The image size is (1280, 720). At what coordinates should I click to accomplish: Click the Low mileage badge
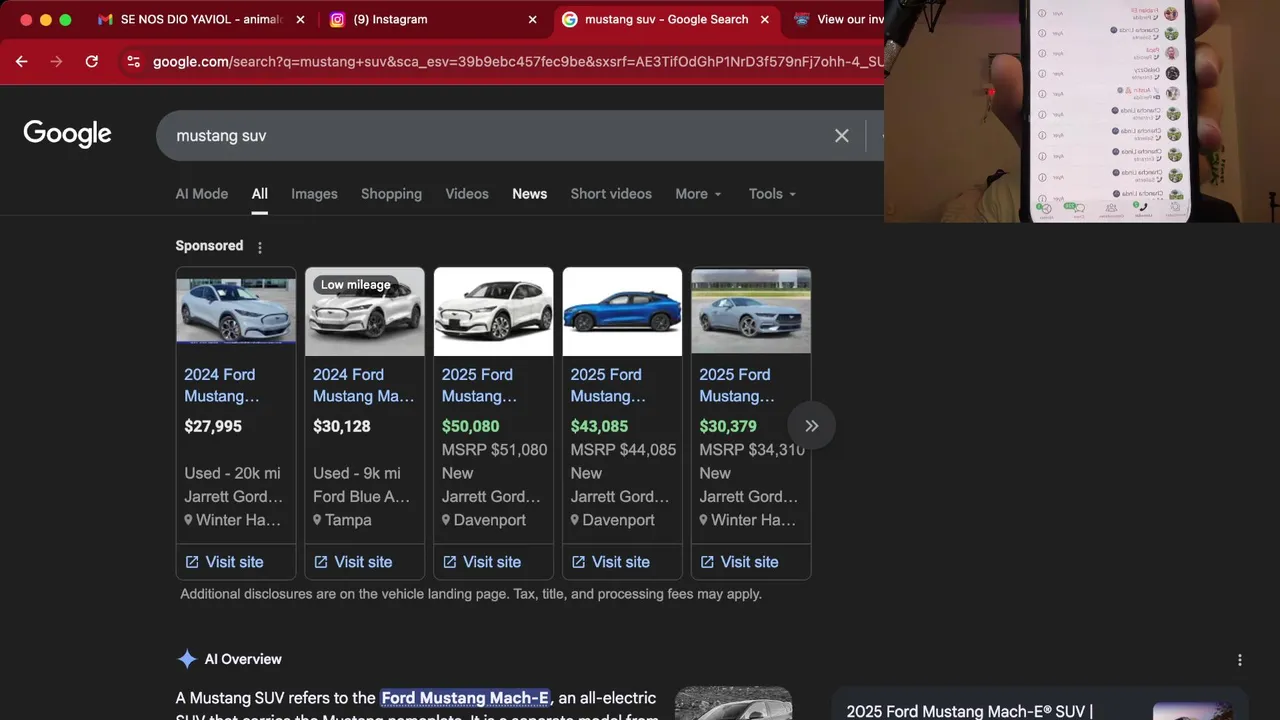tap(355, 285)
